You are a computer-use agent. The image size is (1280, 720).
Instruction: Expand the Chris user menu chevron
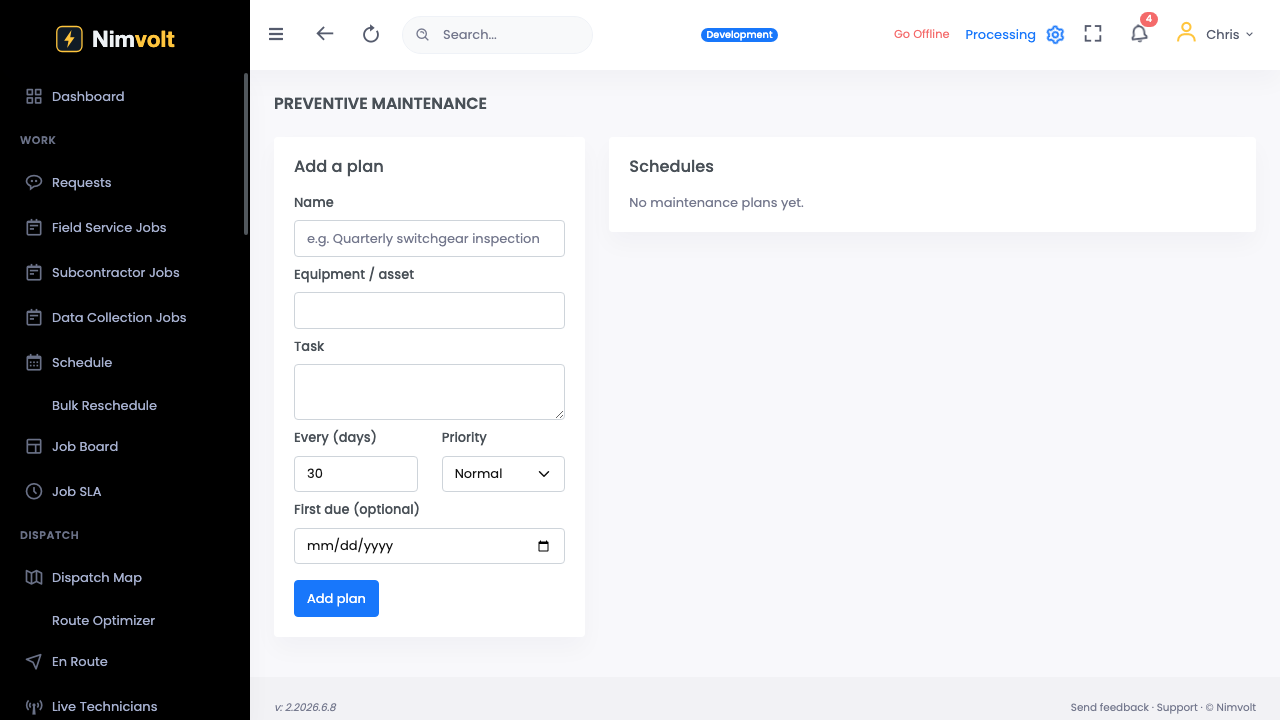click(1249, 34)
